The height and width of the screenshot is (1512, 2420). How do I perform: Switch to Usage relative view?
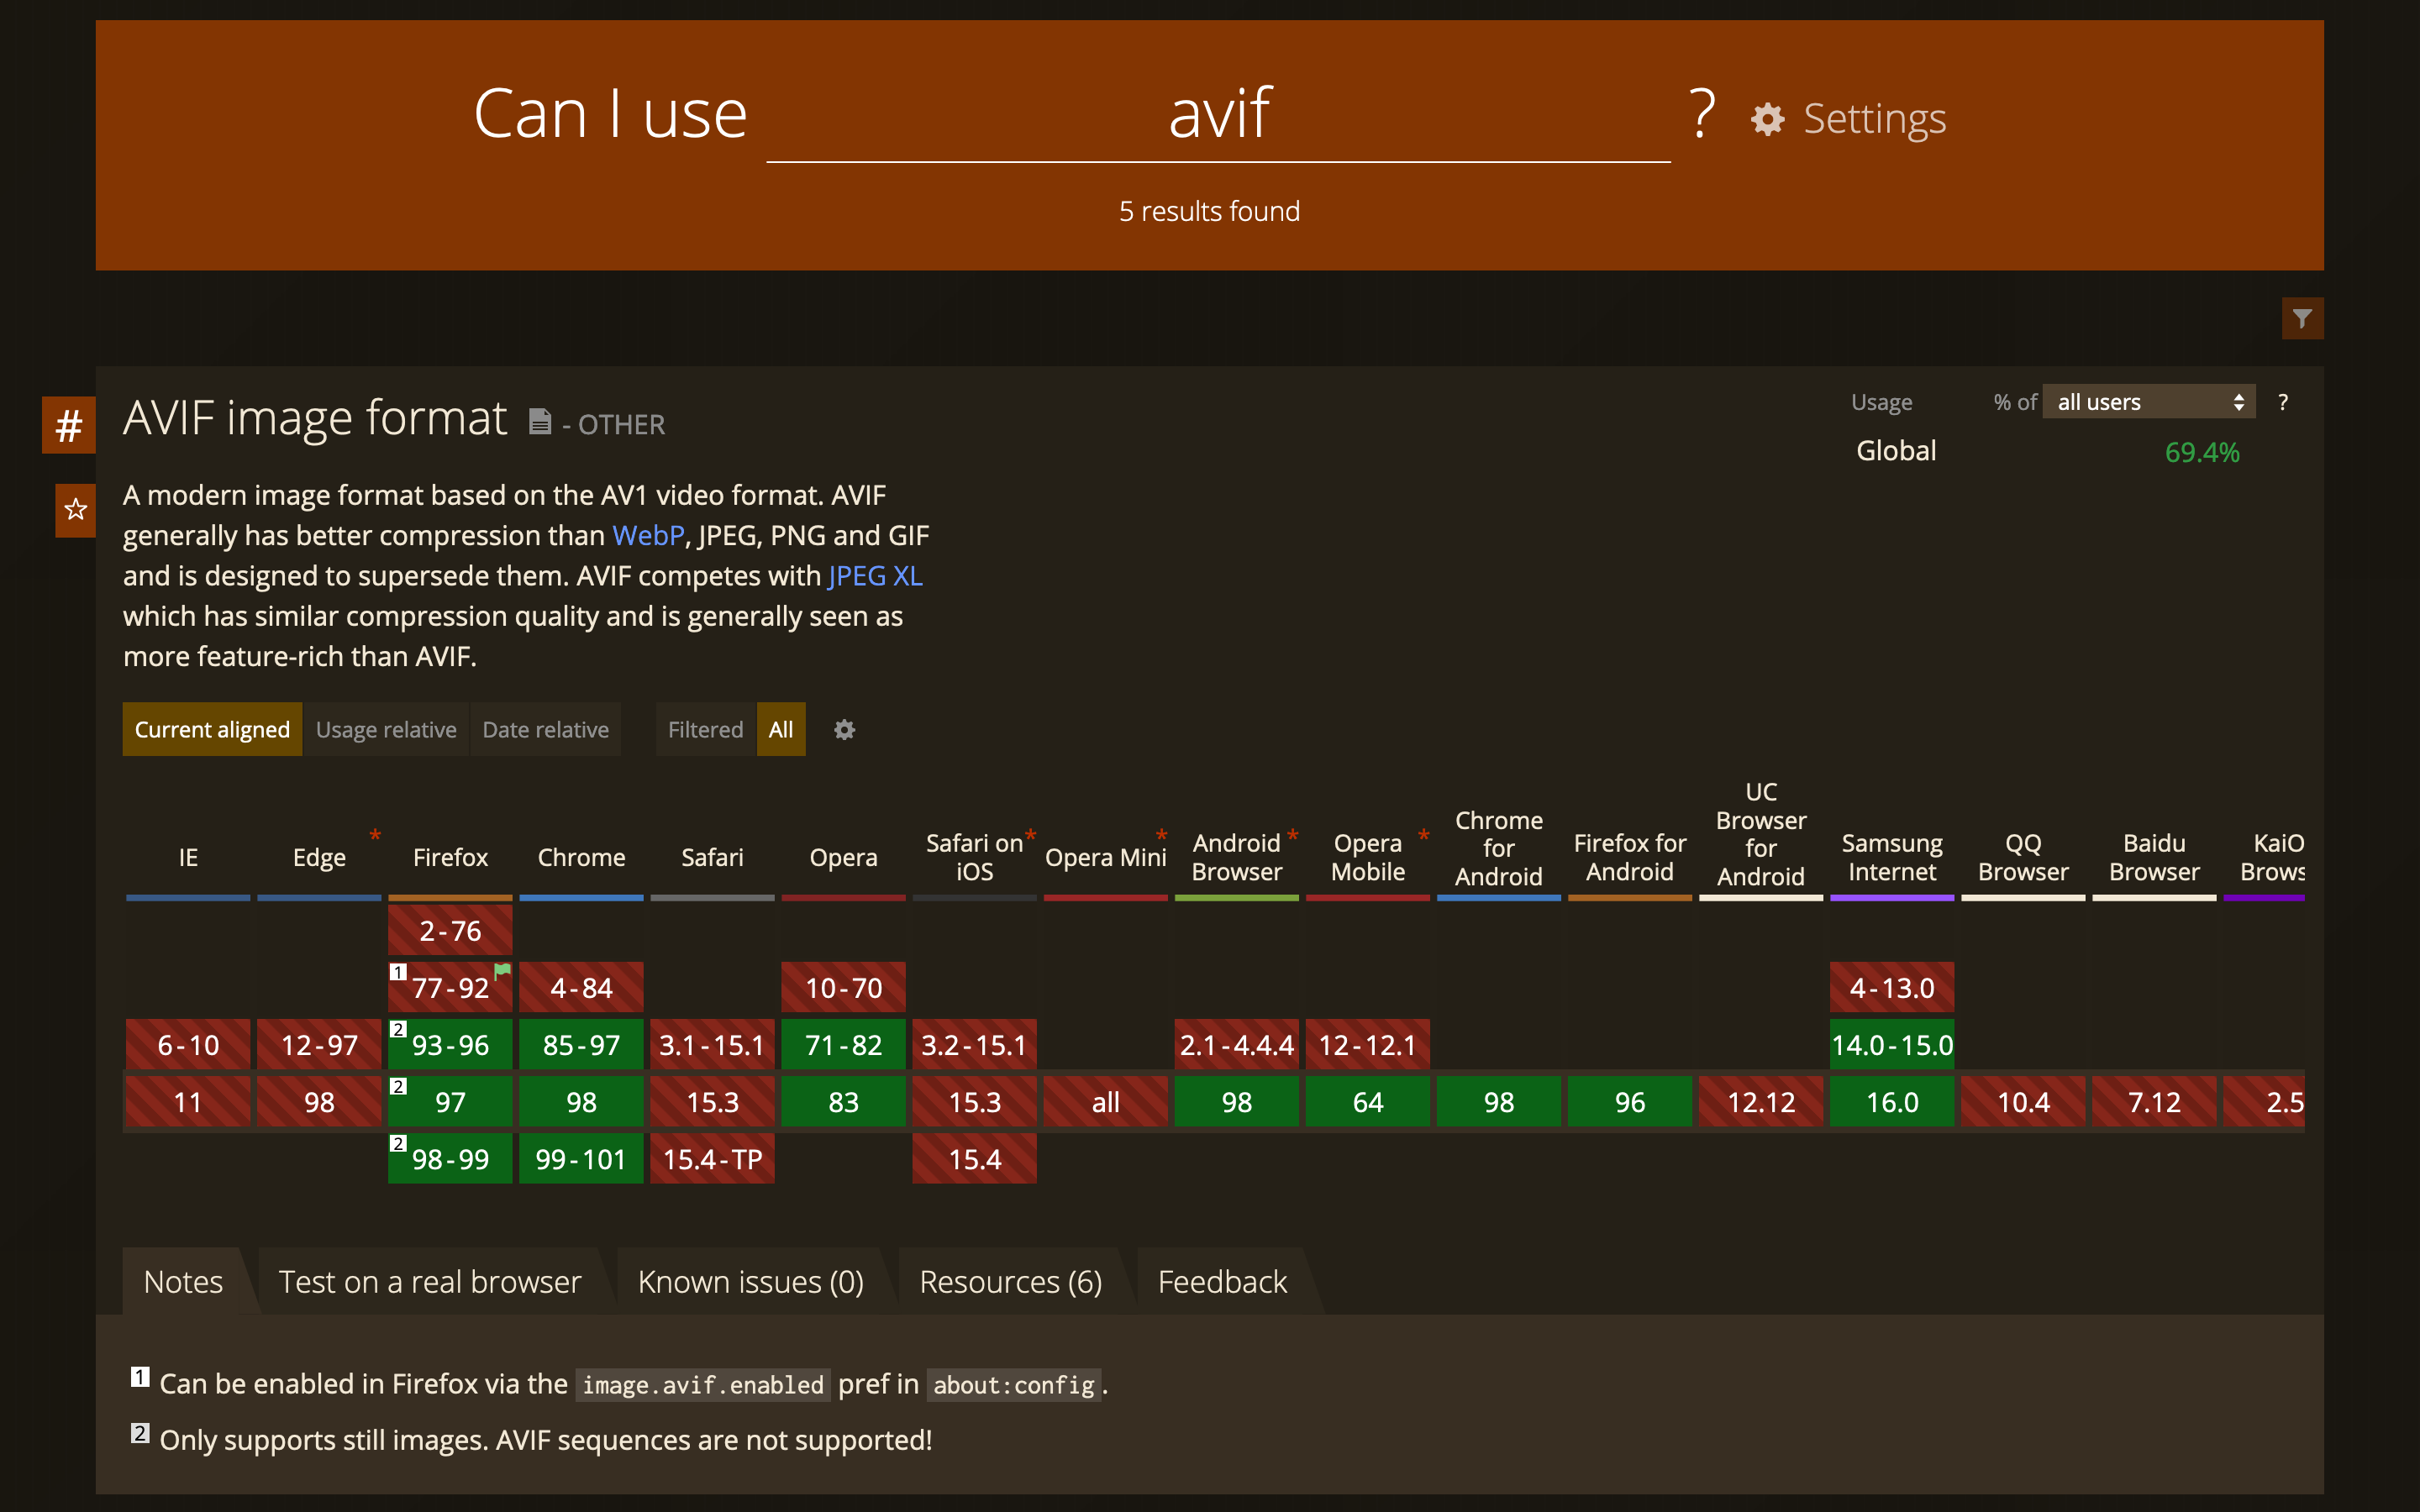coord(386,730)
